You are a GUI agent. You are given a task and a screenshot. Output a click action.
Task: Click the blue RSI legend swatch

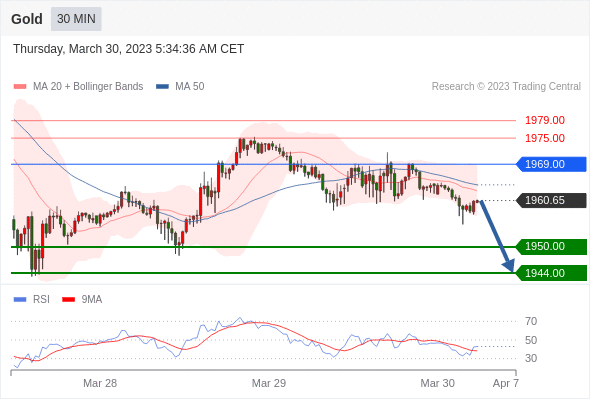20,300
